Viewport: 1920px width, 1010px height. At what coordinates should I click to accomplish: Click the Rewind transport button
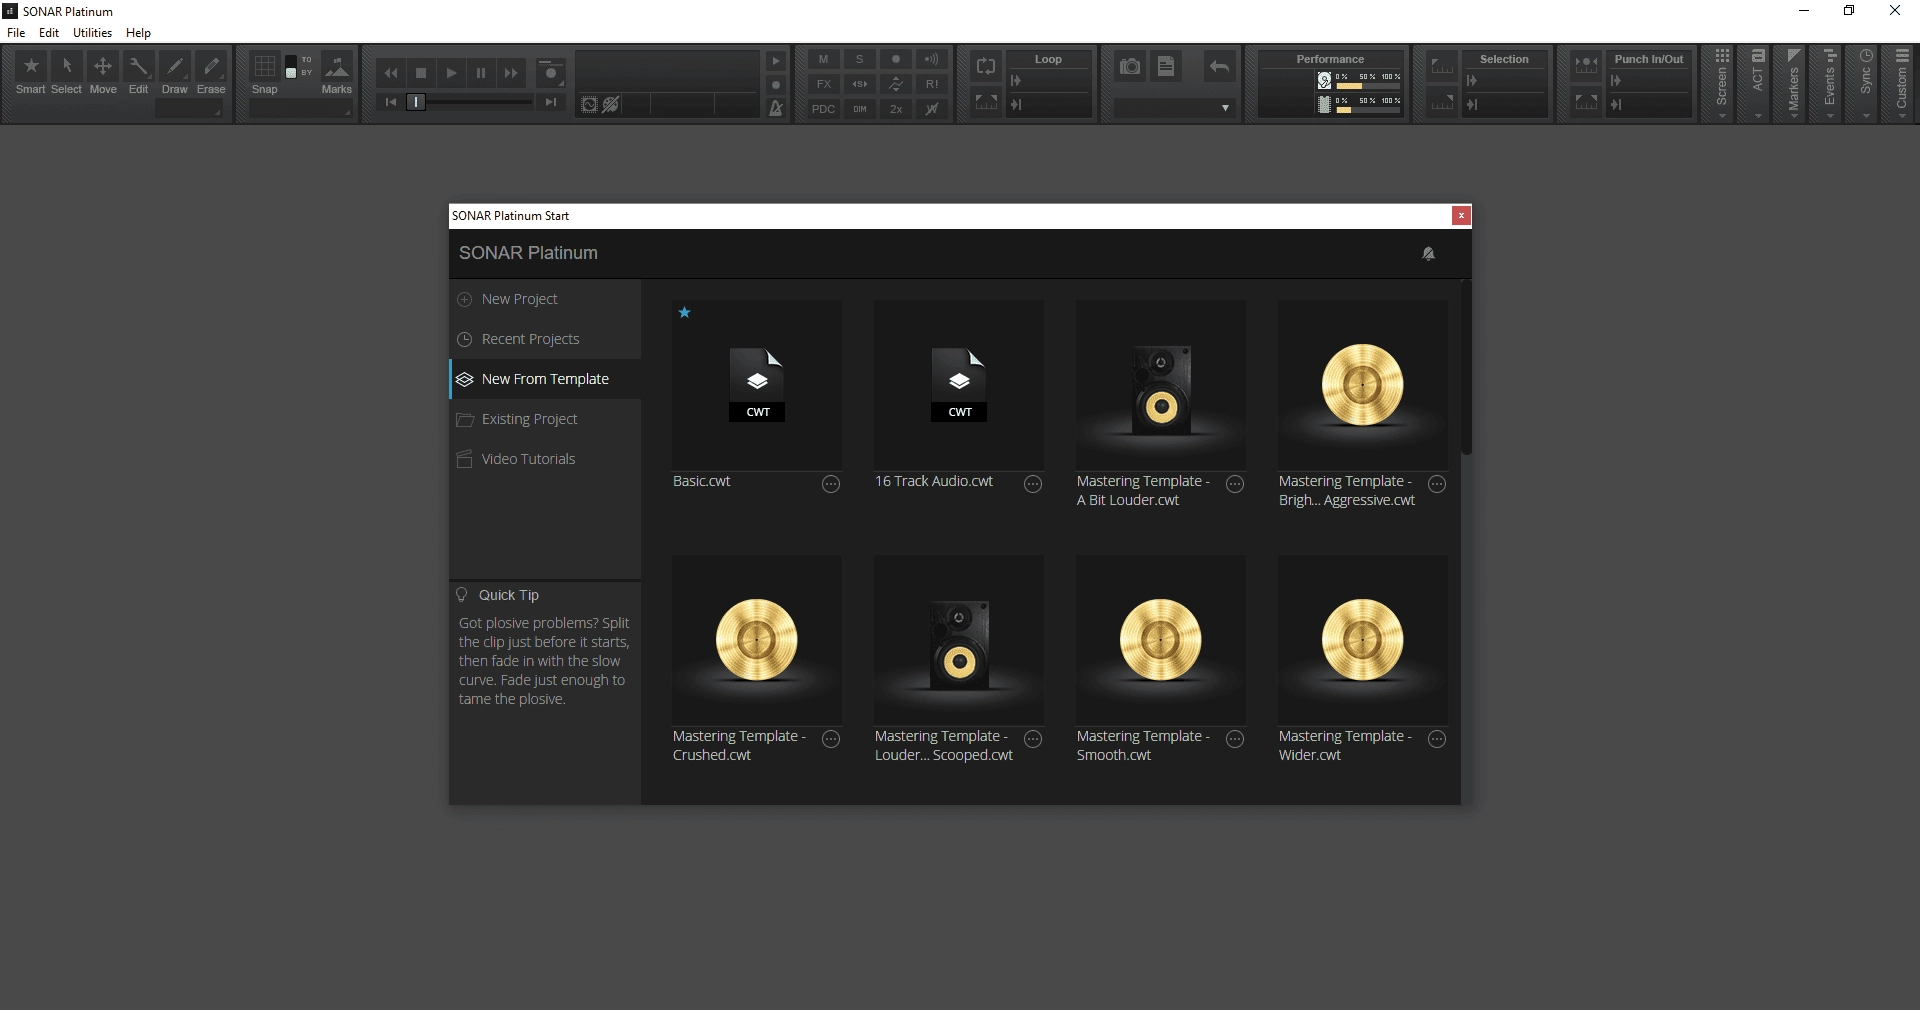391,73
